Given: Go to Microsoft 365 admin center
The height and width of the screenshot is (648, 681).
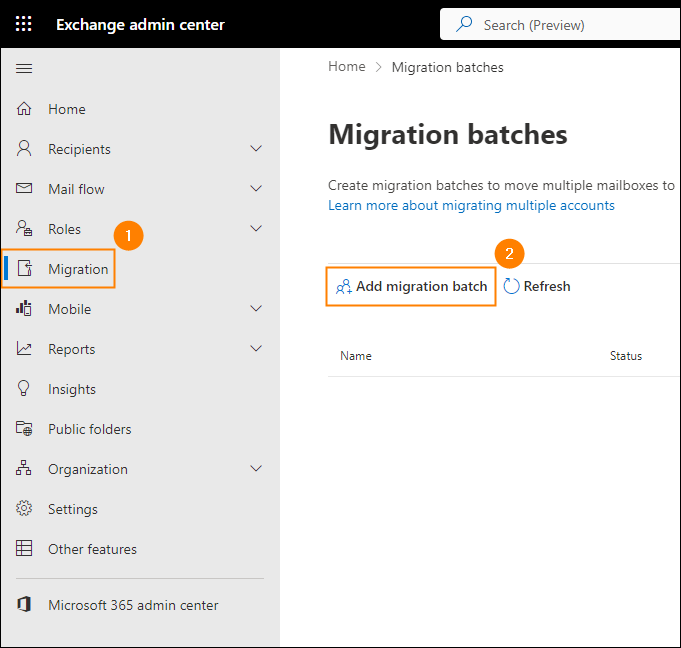Looking at the screenshot, I should [x=133, y=605].
